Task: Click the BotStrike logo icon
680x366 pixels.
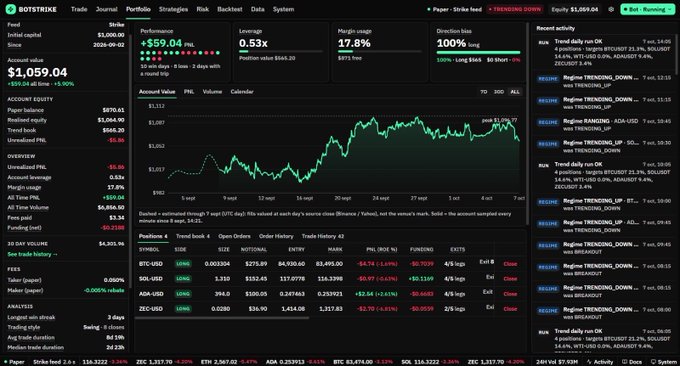Action: [11, 9]
